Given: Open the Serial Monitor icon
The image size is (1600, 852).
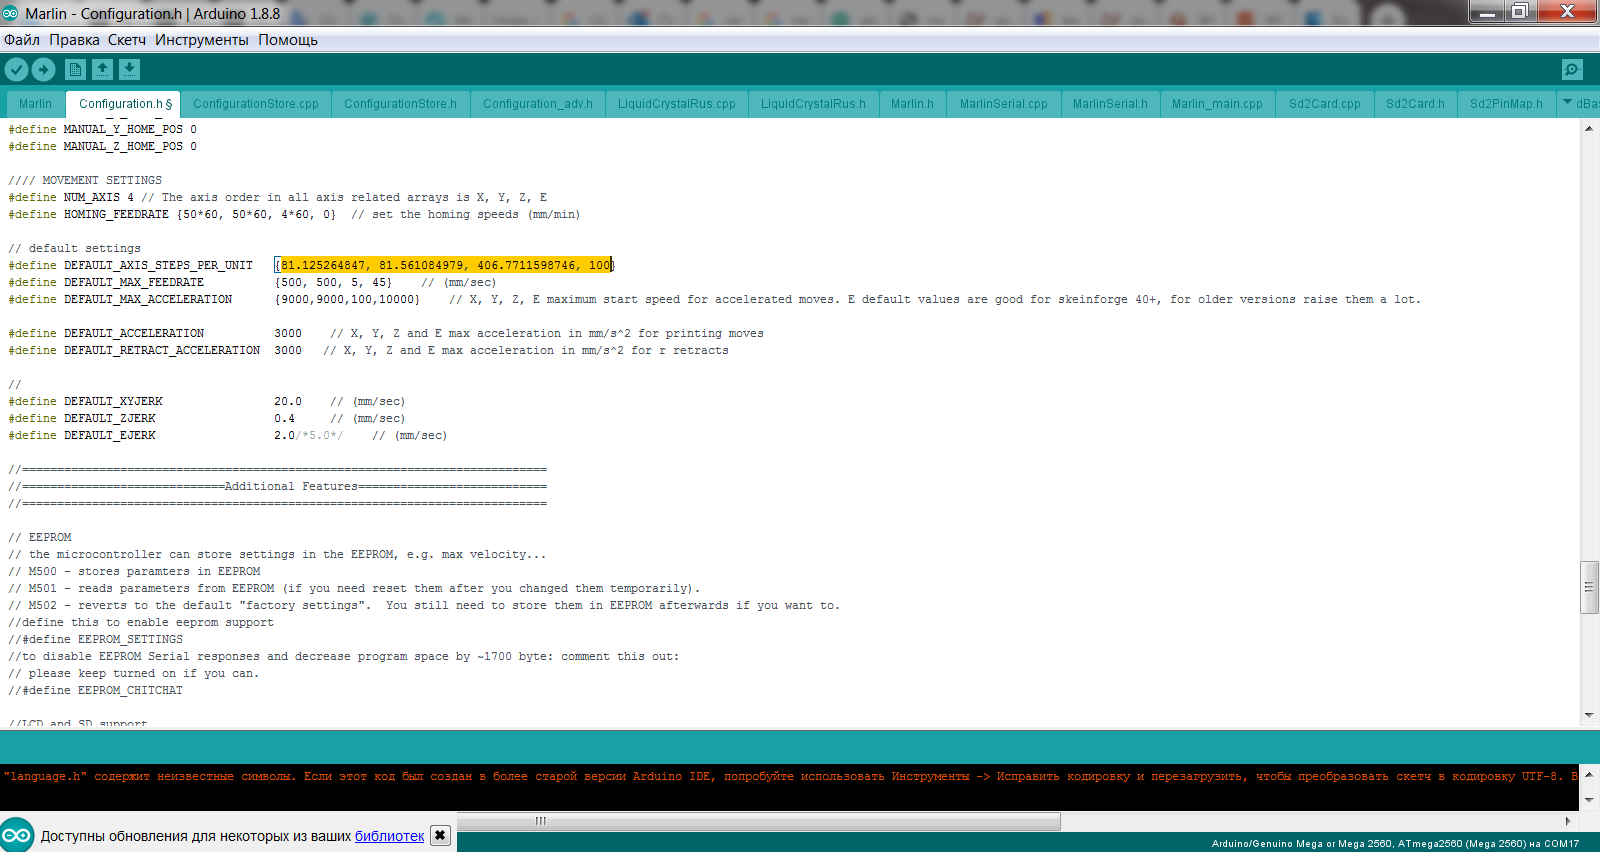Looking at the screenshot, I should 1572,69.
